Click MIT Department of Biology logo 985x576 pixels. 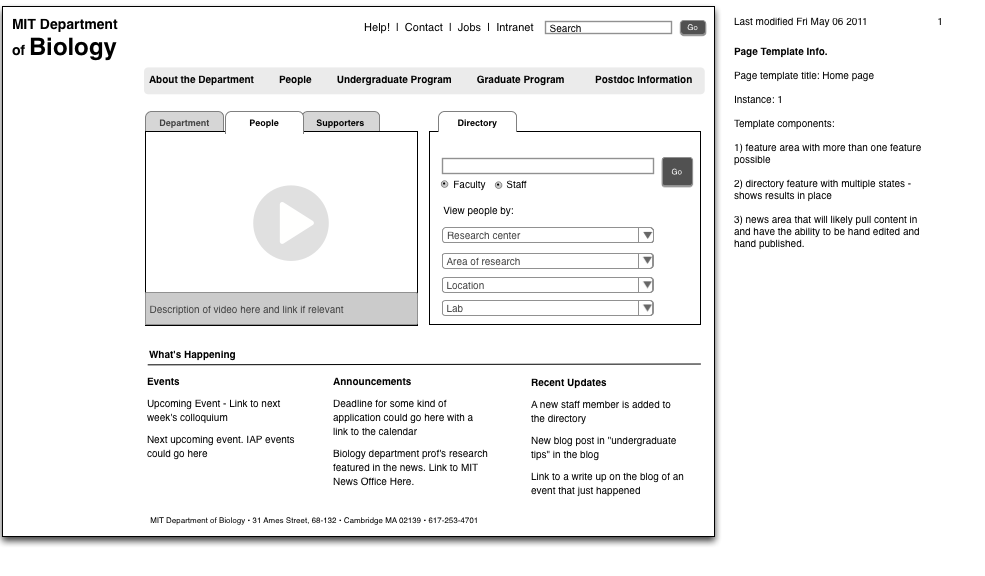pyautogui.click(x=65, y=38)
